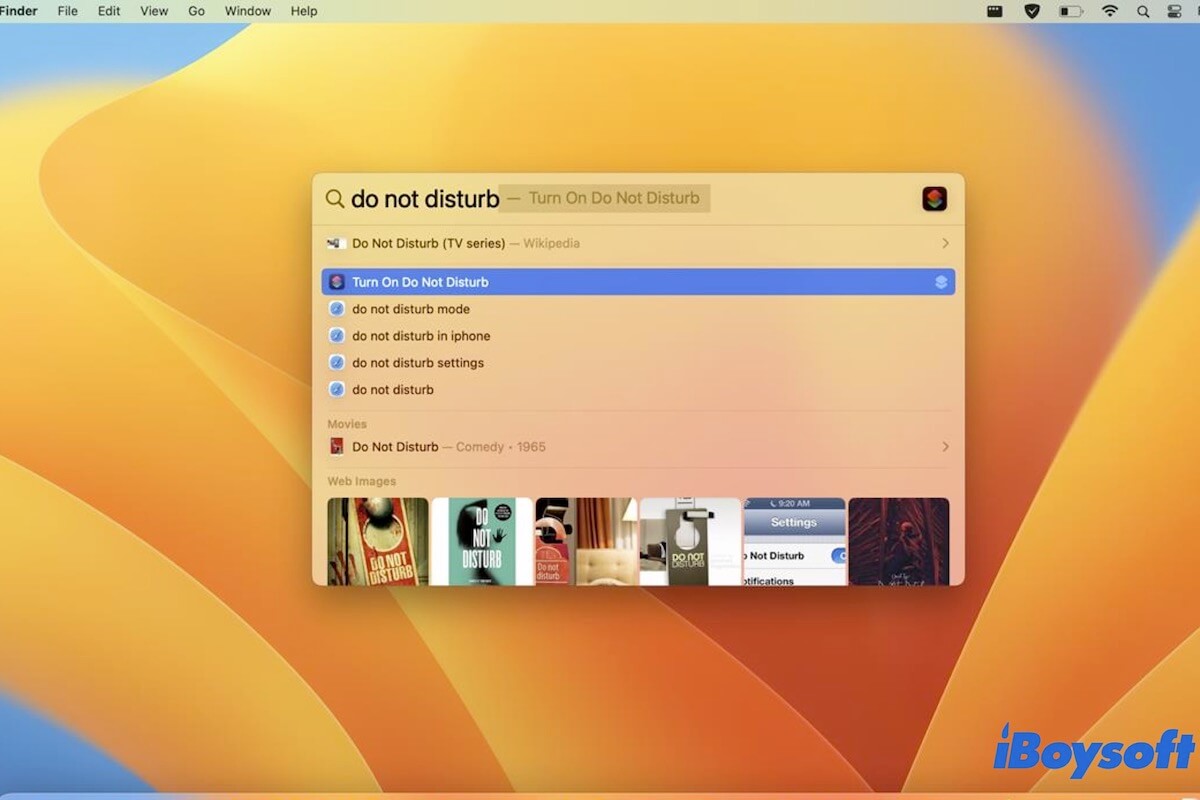Open the hotel room with curtains web image

pos(586,541)
